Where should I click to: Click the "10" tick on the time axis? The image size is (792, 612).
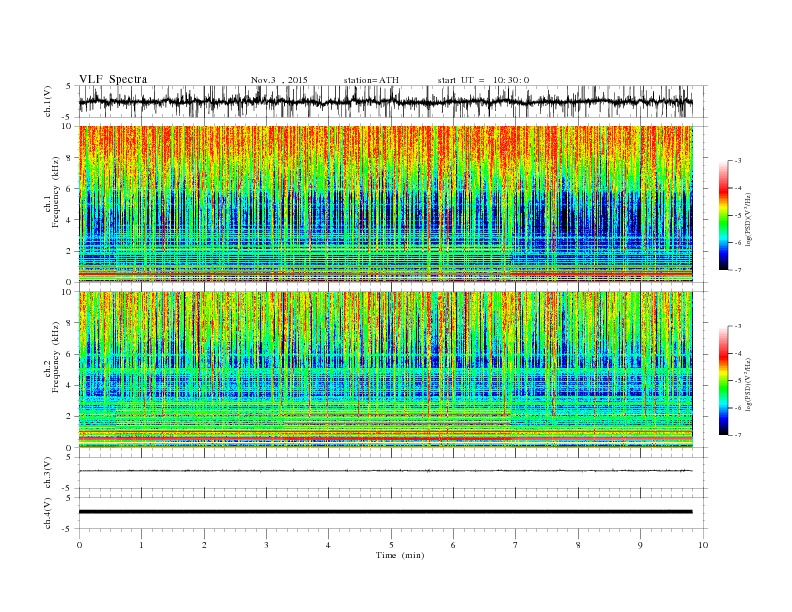click(703, 545)
